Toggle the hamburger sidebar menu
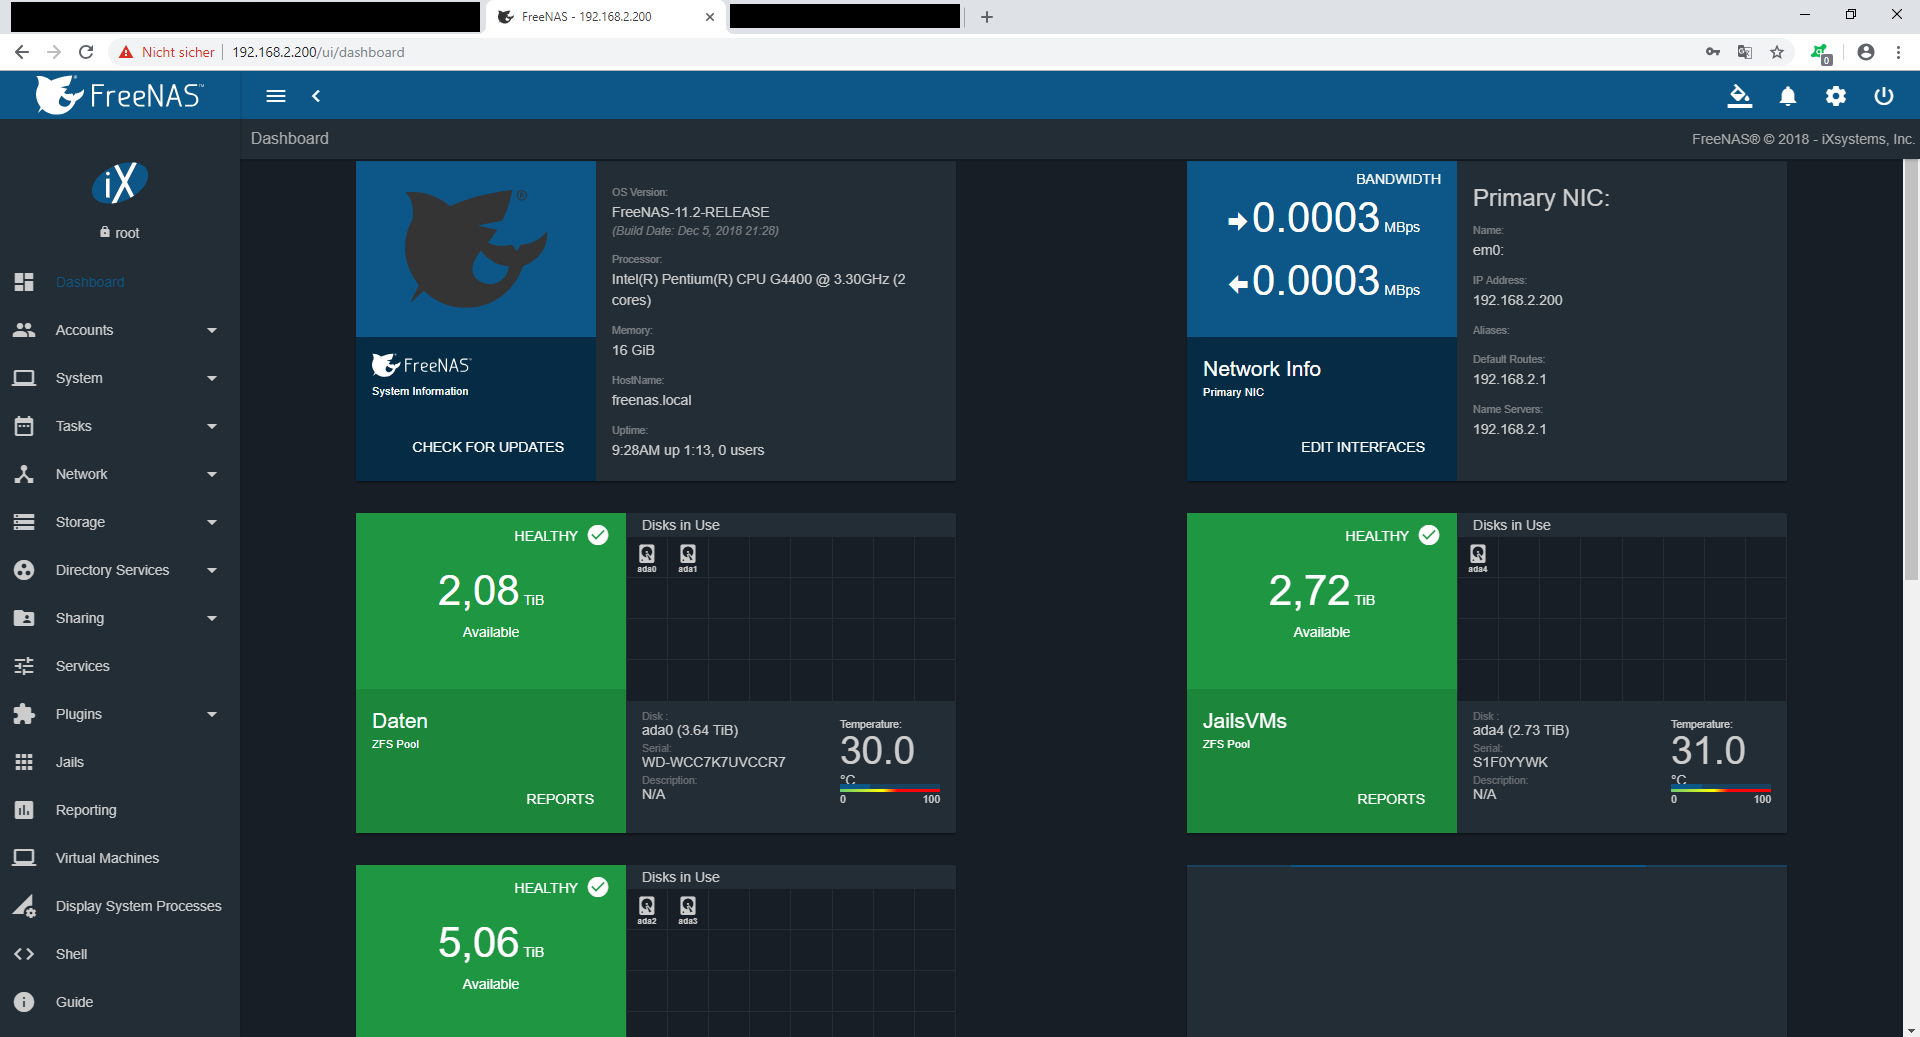 coord(276,96)
